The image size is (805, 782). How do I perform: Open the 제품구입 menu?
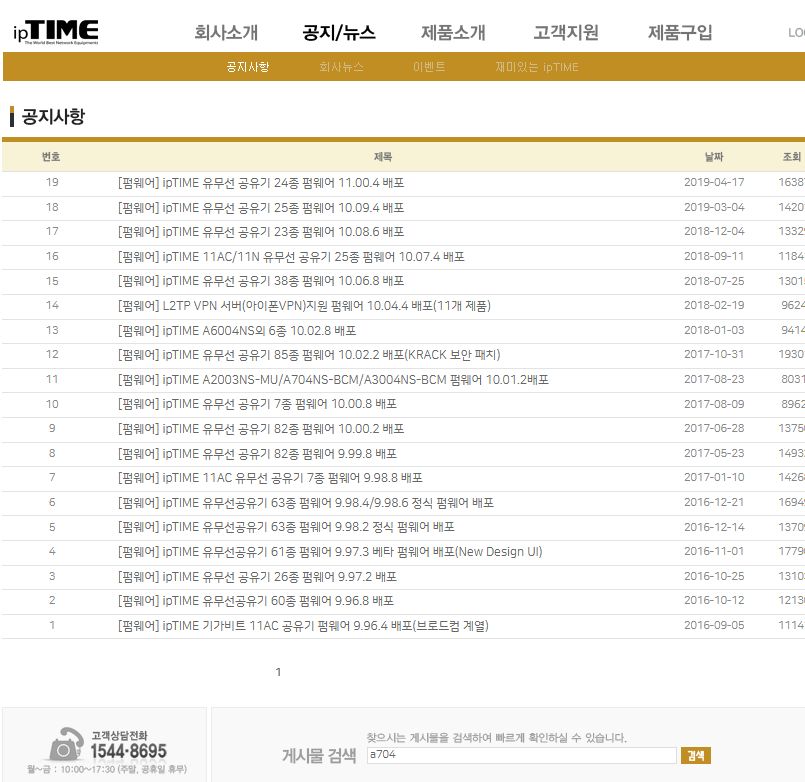(680, 32)
